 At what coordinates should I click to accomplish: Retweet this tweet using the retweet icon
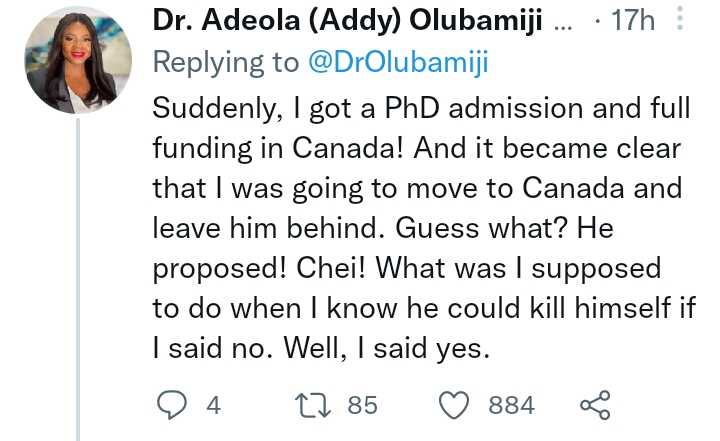[x=313, y=405]
